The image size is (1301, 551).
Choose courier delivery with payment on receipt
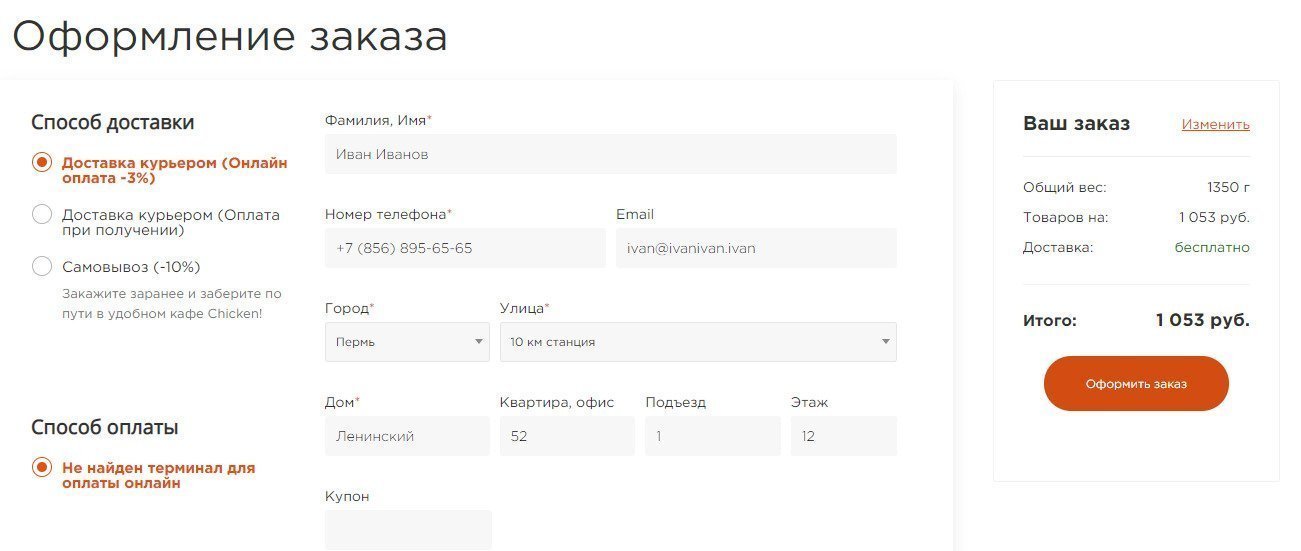42,215
